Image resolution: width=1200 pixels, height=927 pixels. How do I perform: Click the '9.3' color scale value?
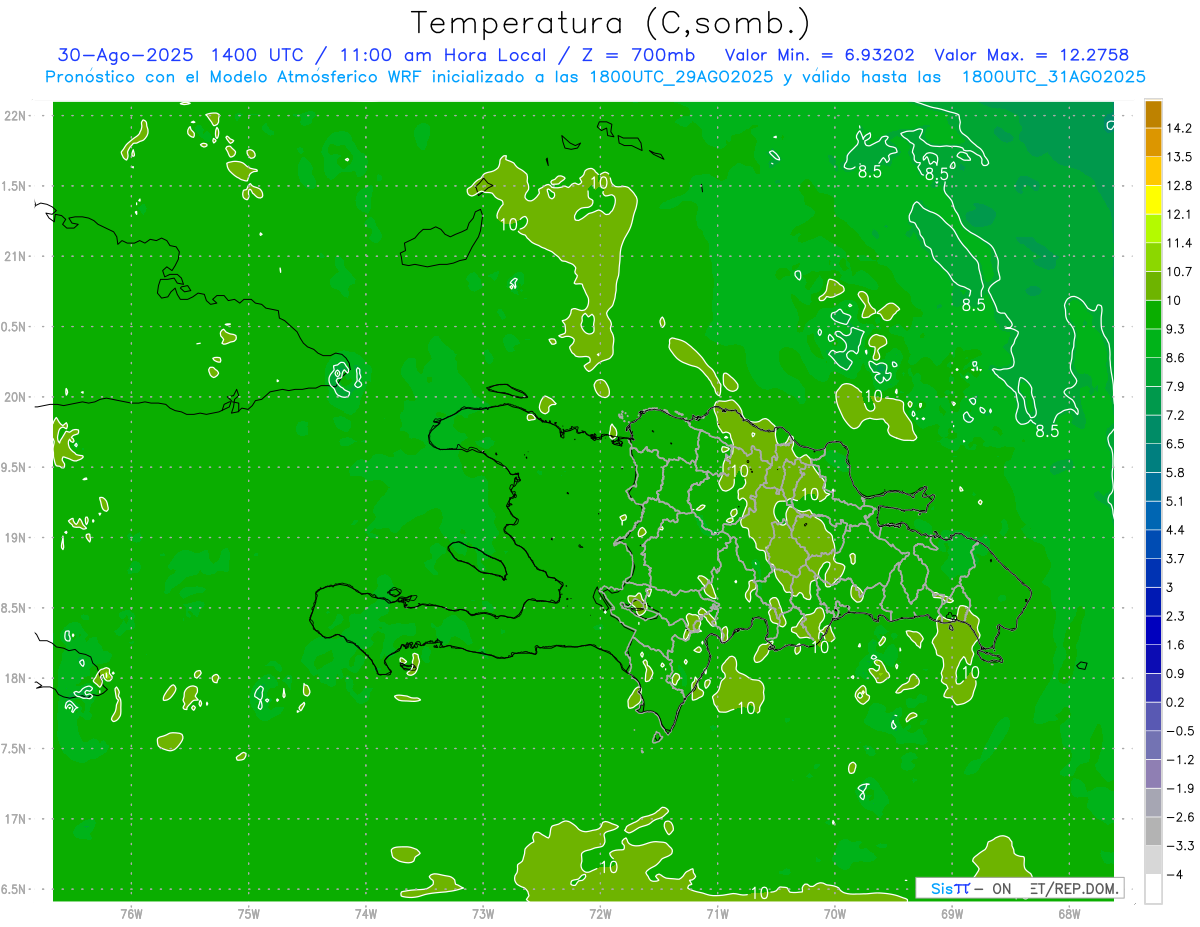[1175, 329]
